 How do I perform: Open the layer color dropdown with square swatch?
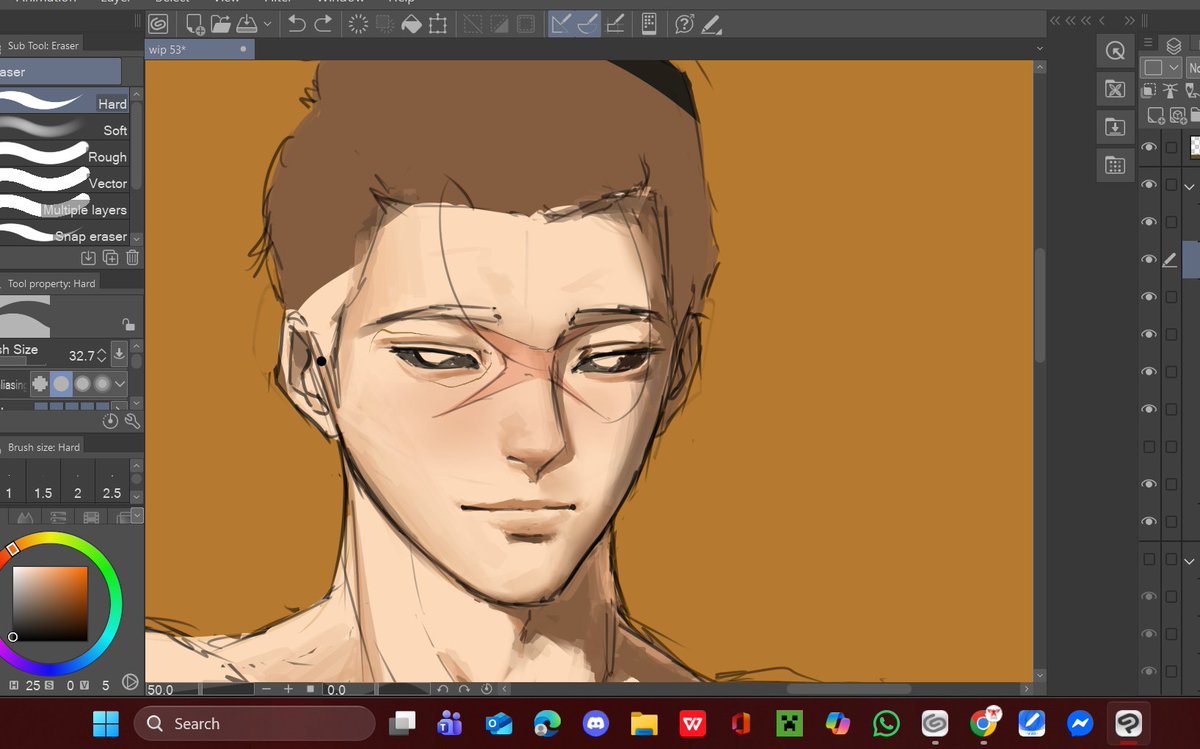[1159, 67]
